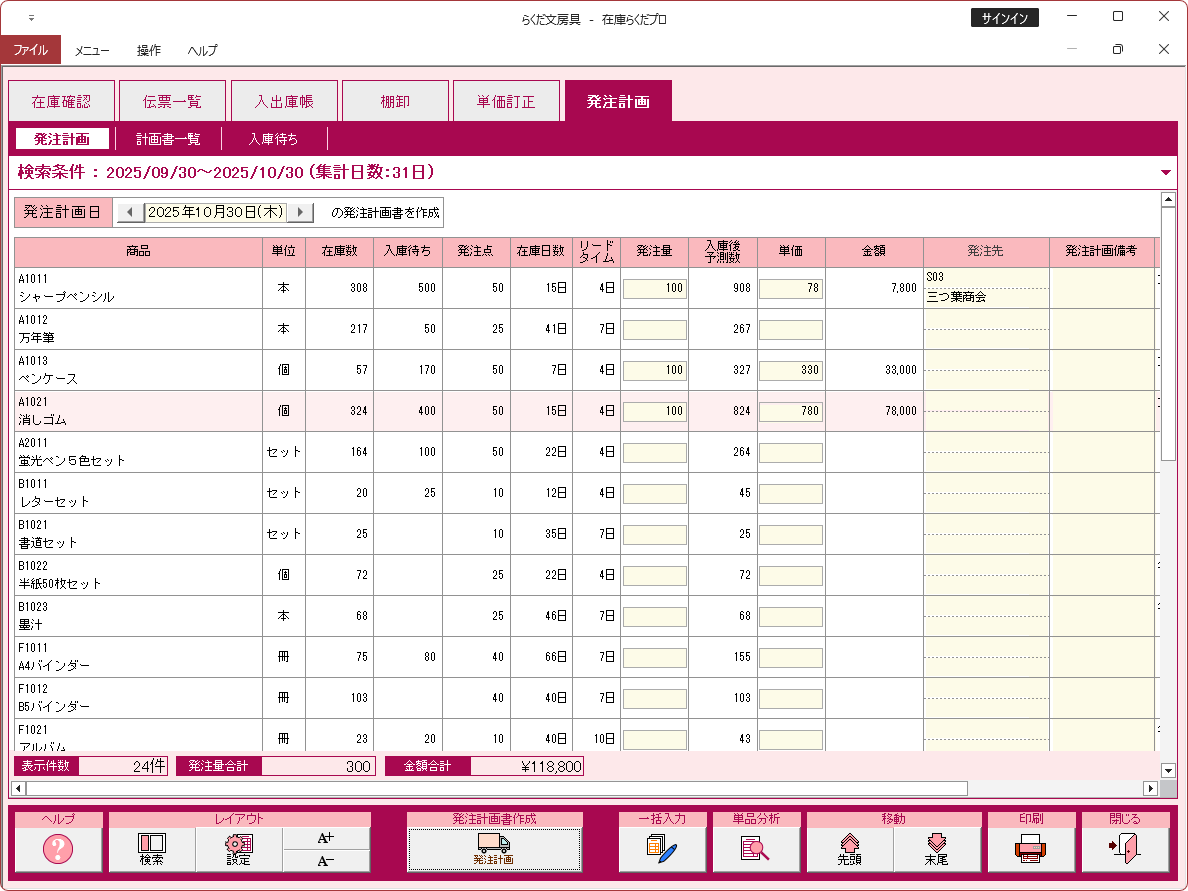
Task: Expand the search conditions panel arrow
Action: click(x=1165, y=173)
